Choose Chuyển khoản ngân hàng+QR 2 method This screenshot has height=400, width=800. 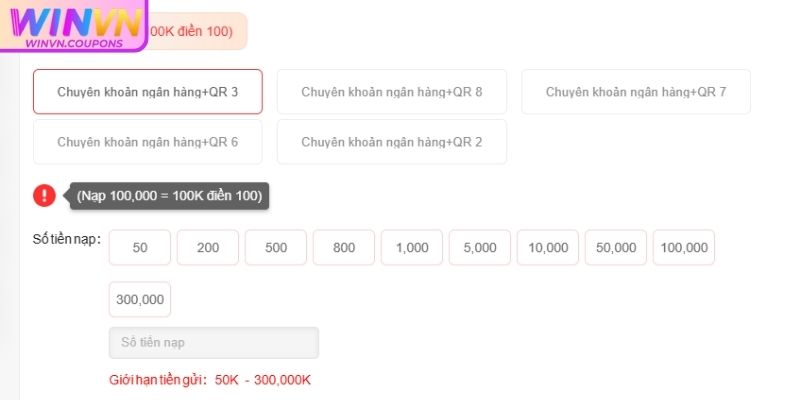(392, 142)
